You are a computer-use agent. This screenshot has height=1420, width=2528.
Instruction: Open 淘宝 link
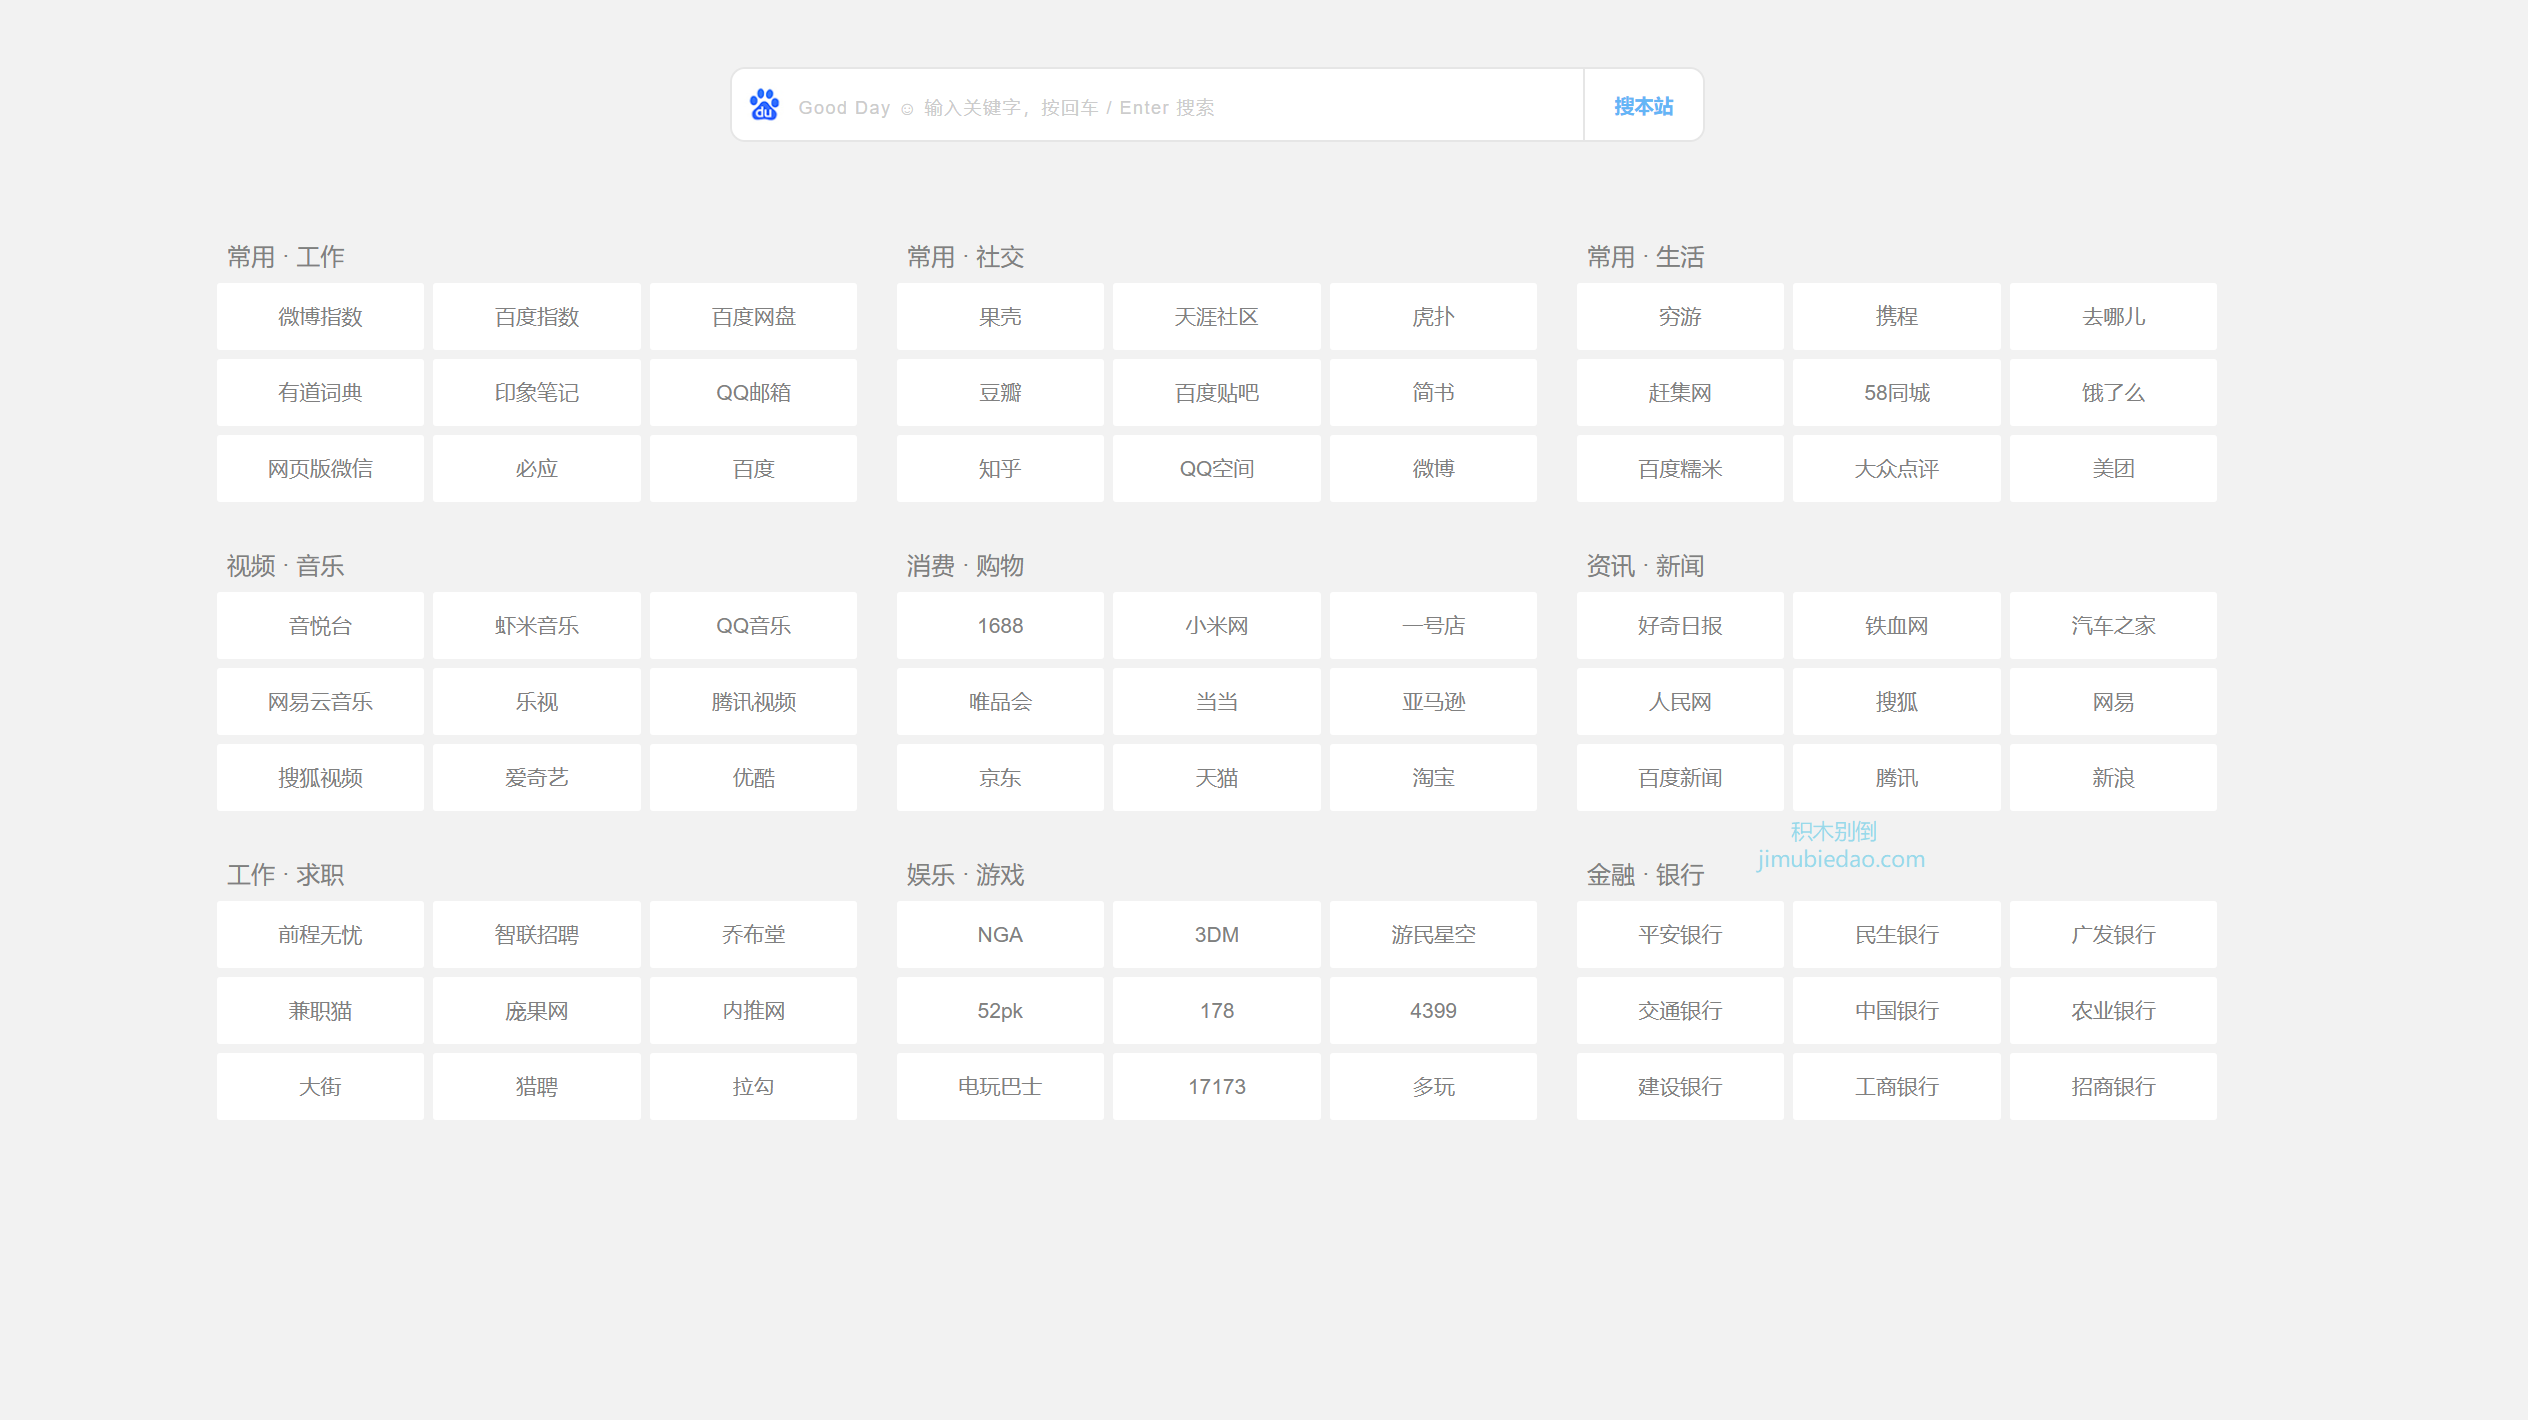point(1433,778)
